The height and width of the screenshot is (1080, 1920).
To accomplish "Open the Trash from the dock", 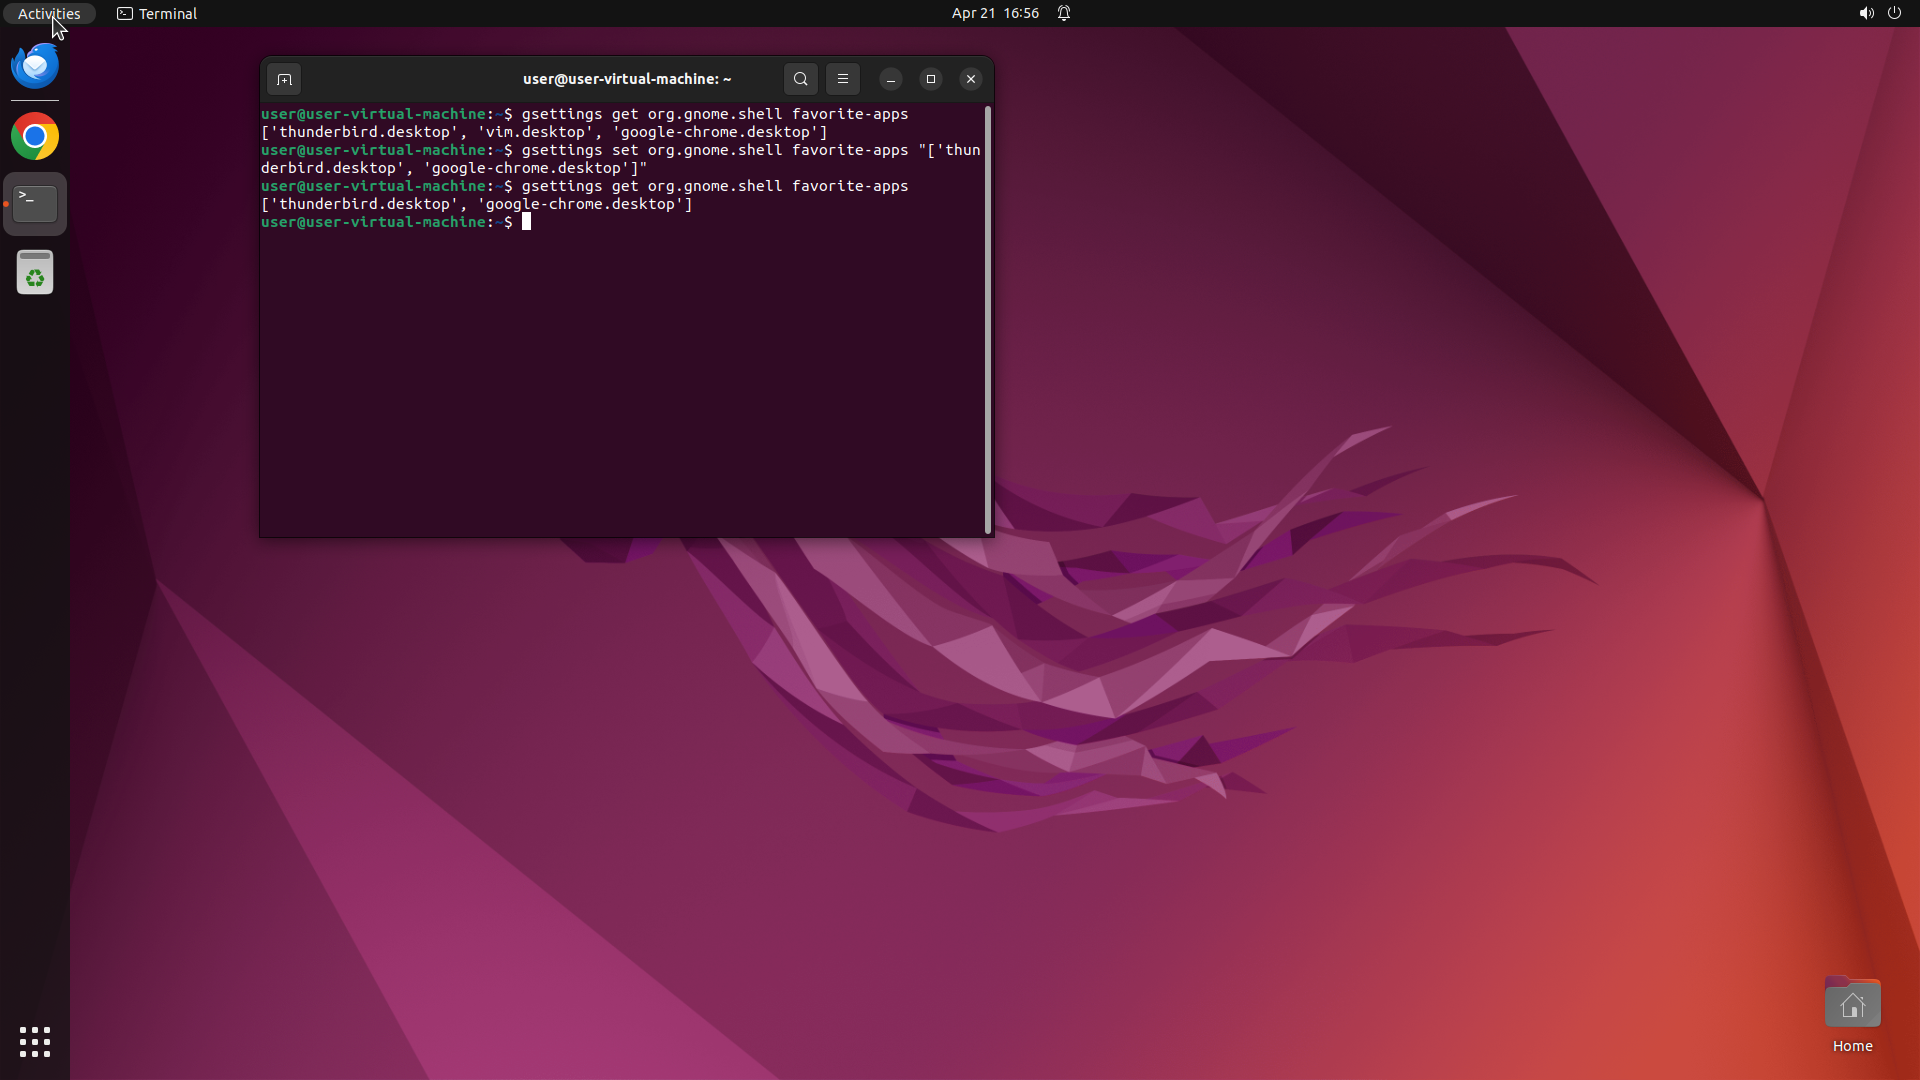I will coord(35,272).
